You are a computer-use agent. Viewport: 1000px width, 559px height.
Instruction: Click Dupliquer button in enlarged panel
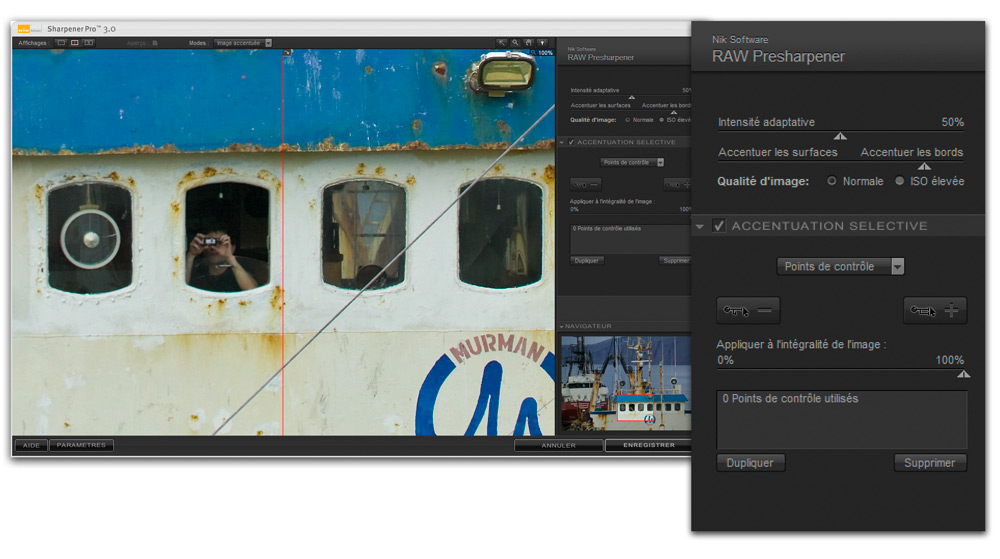click(750, 463)
